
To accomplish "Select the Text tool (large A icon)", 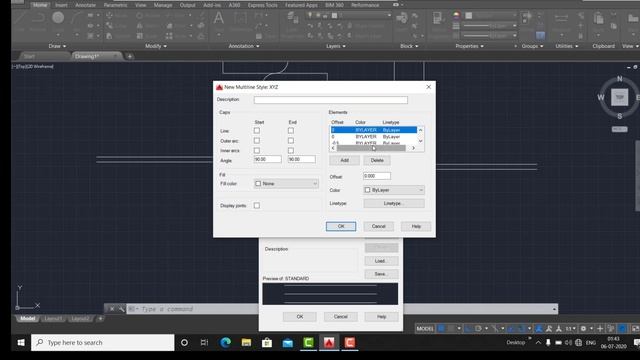I will tap(219, 18).
